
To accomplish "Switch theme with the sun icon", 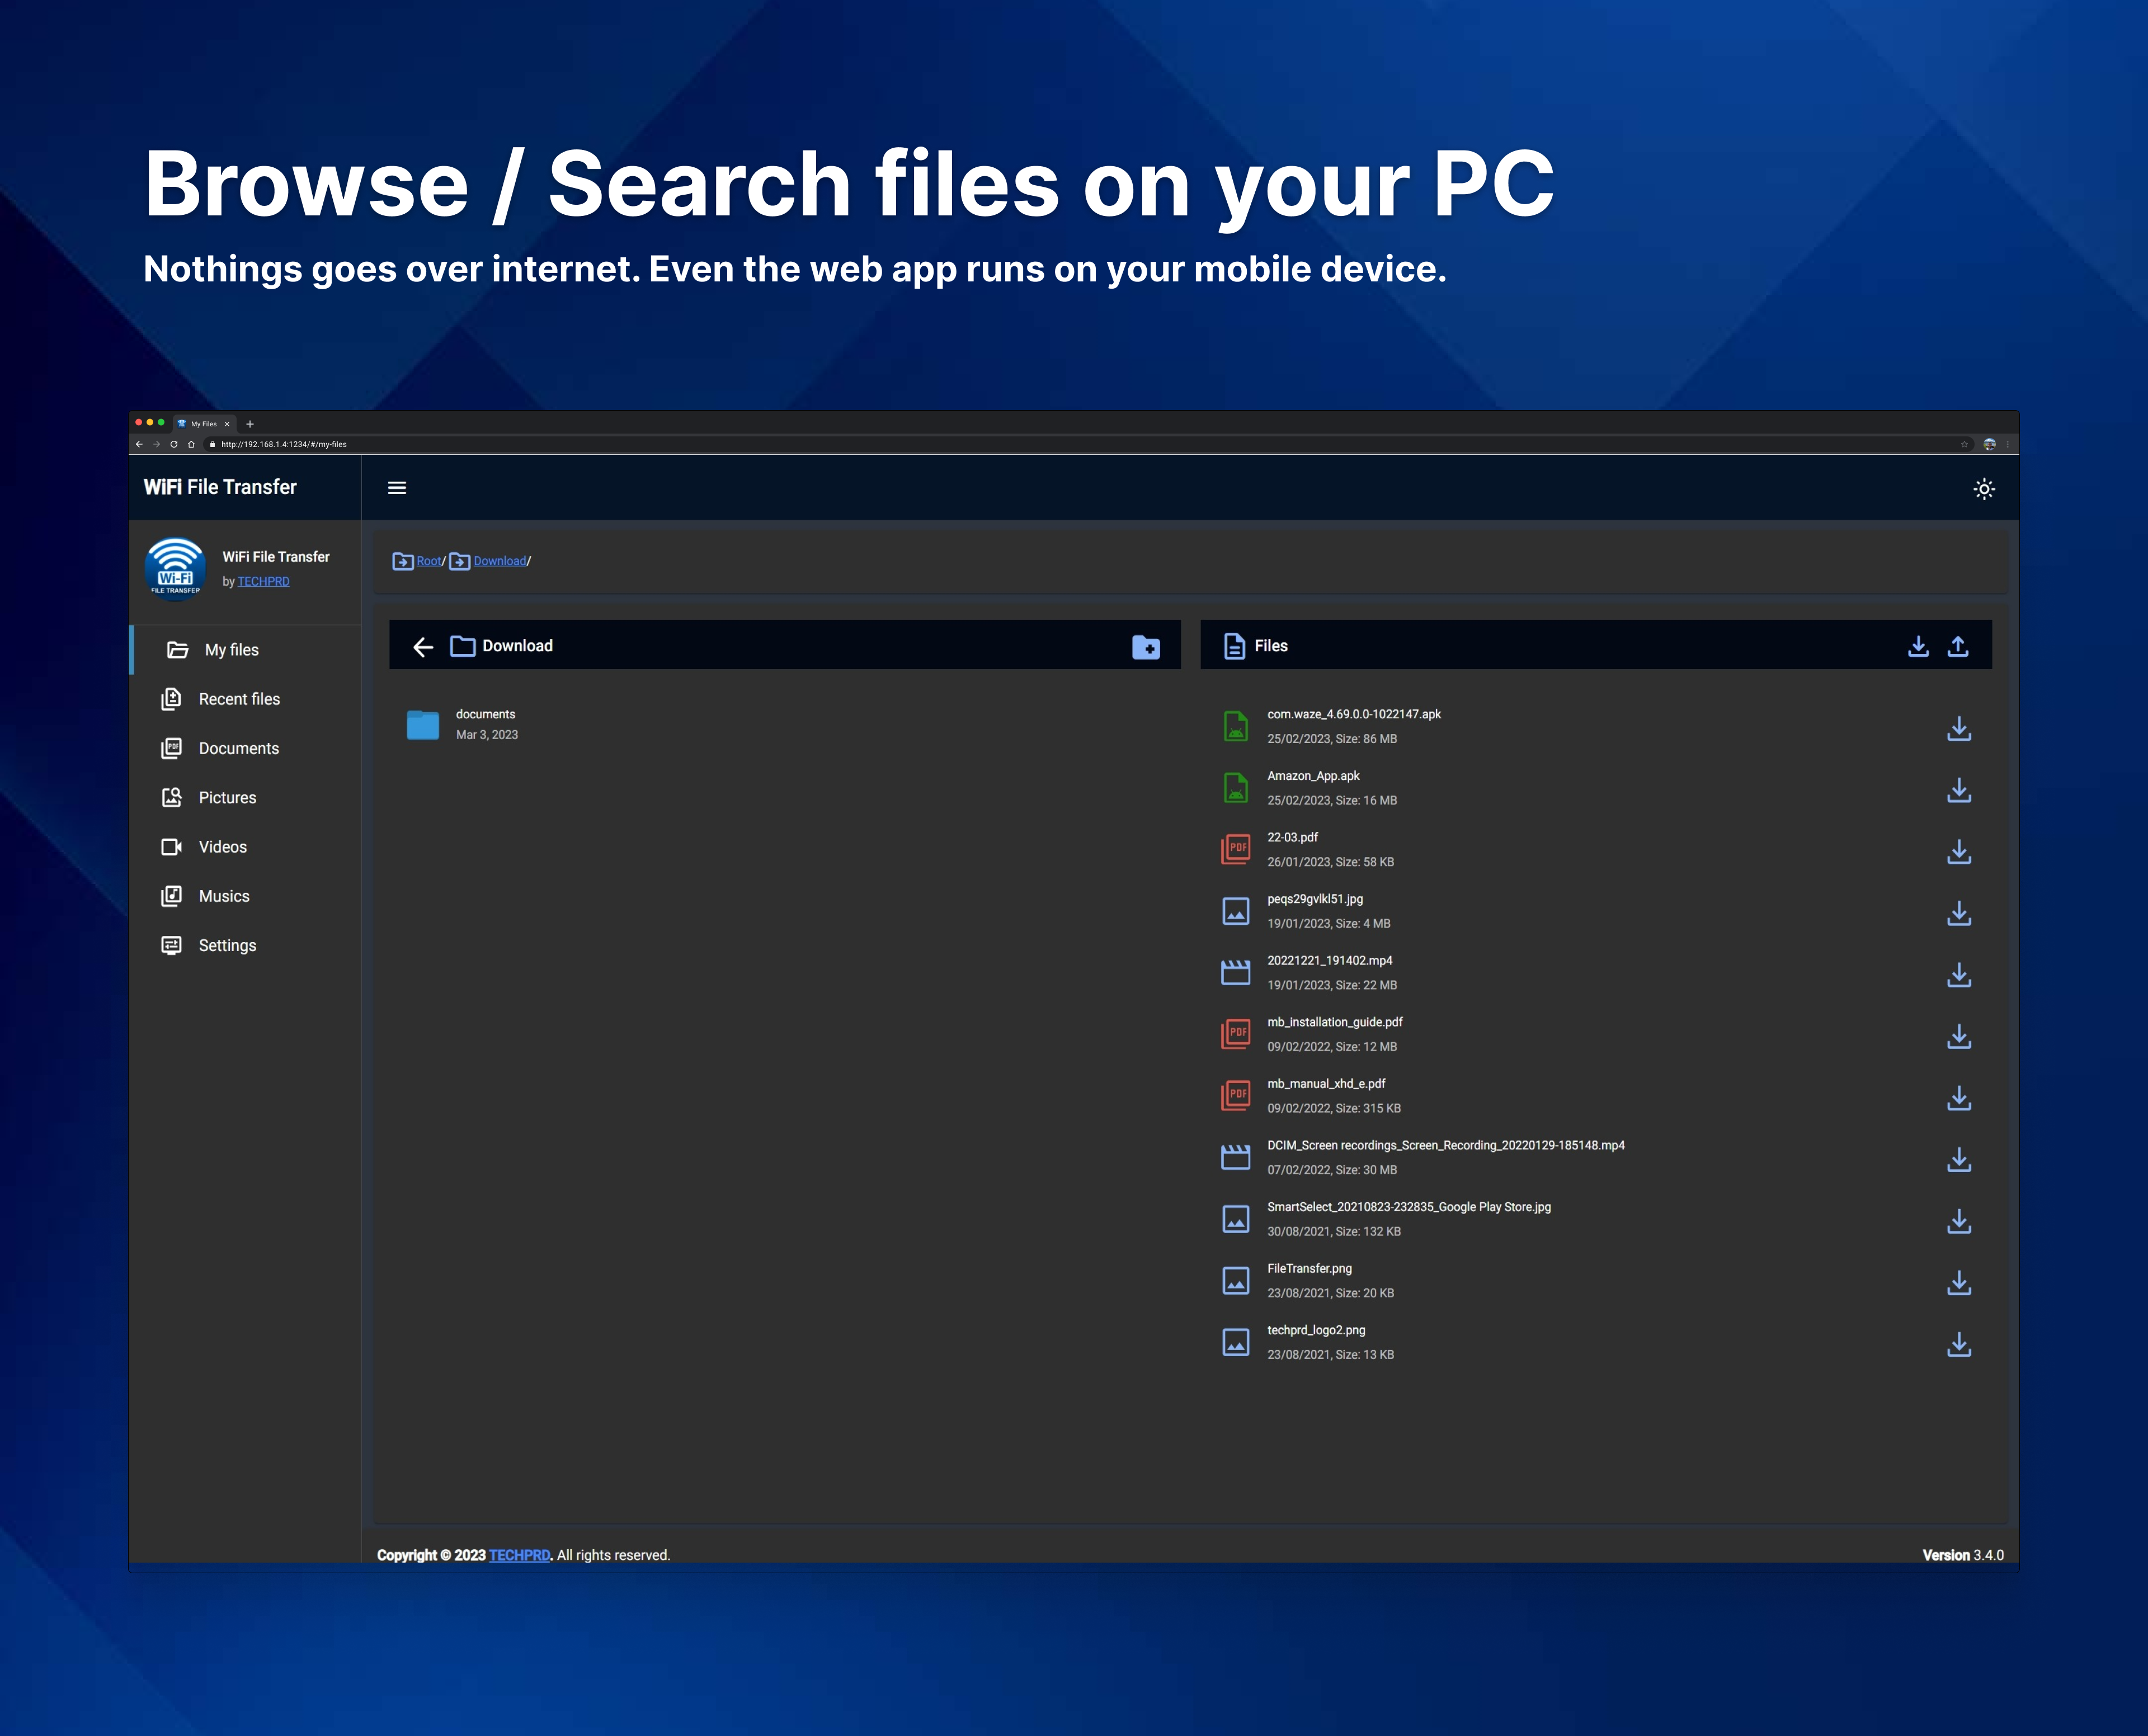I will pos(1984,489).
